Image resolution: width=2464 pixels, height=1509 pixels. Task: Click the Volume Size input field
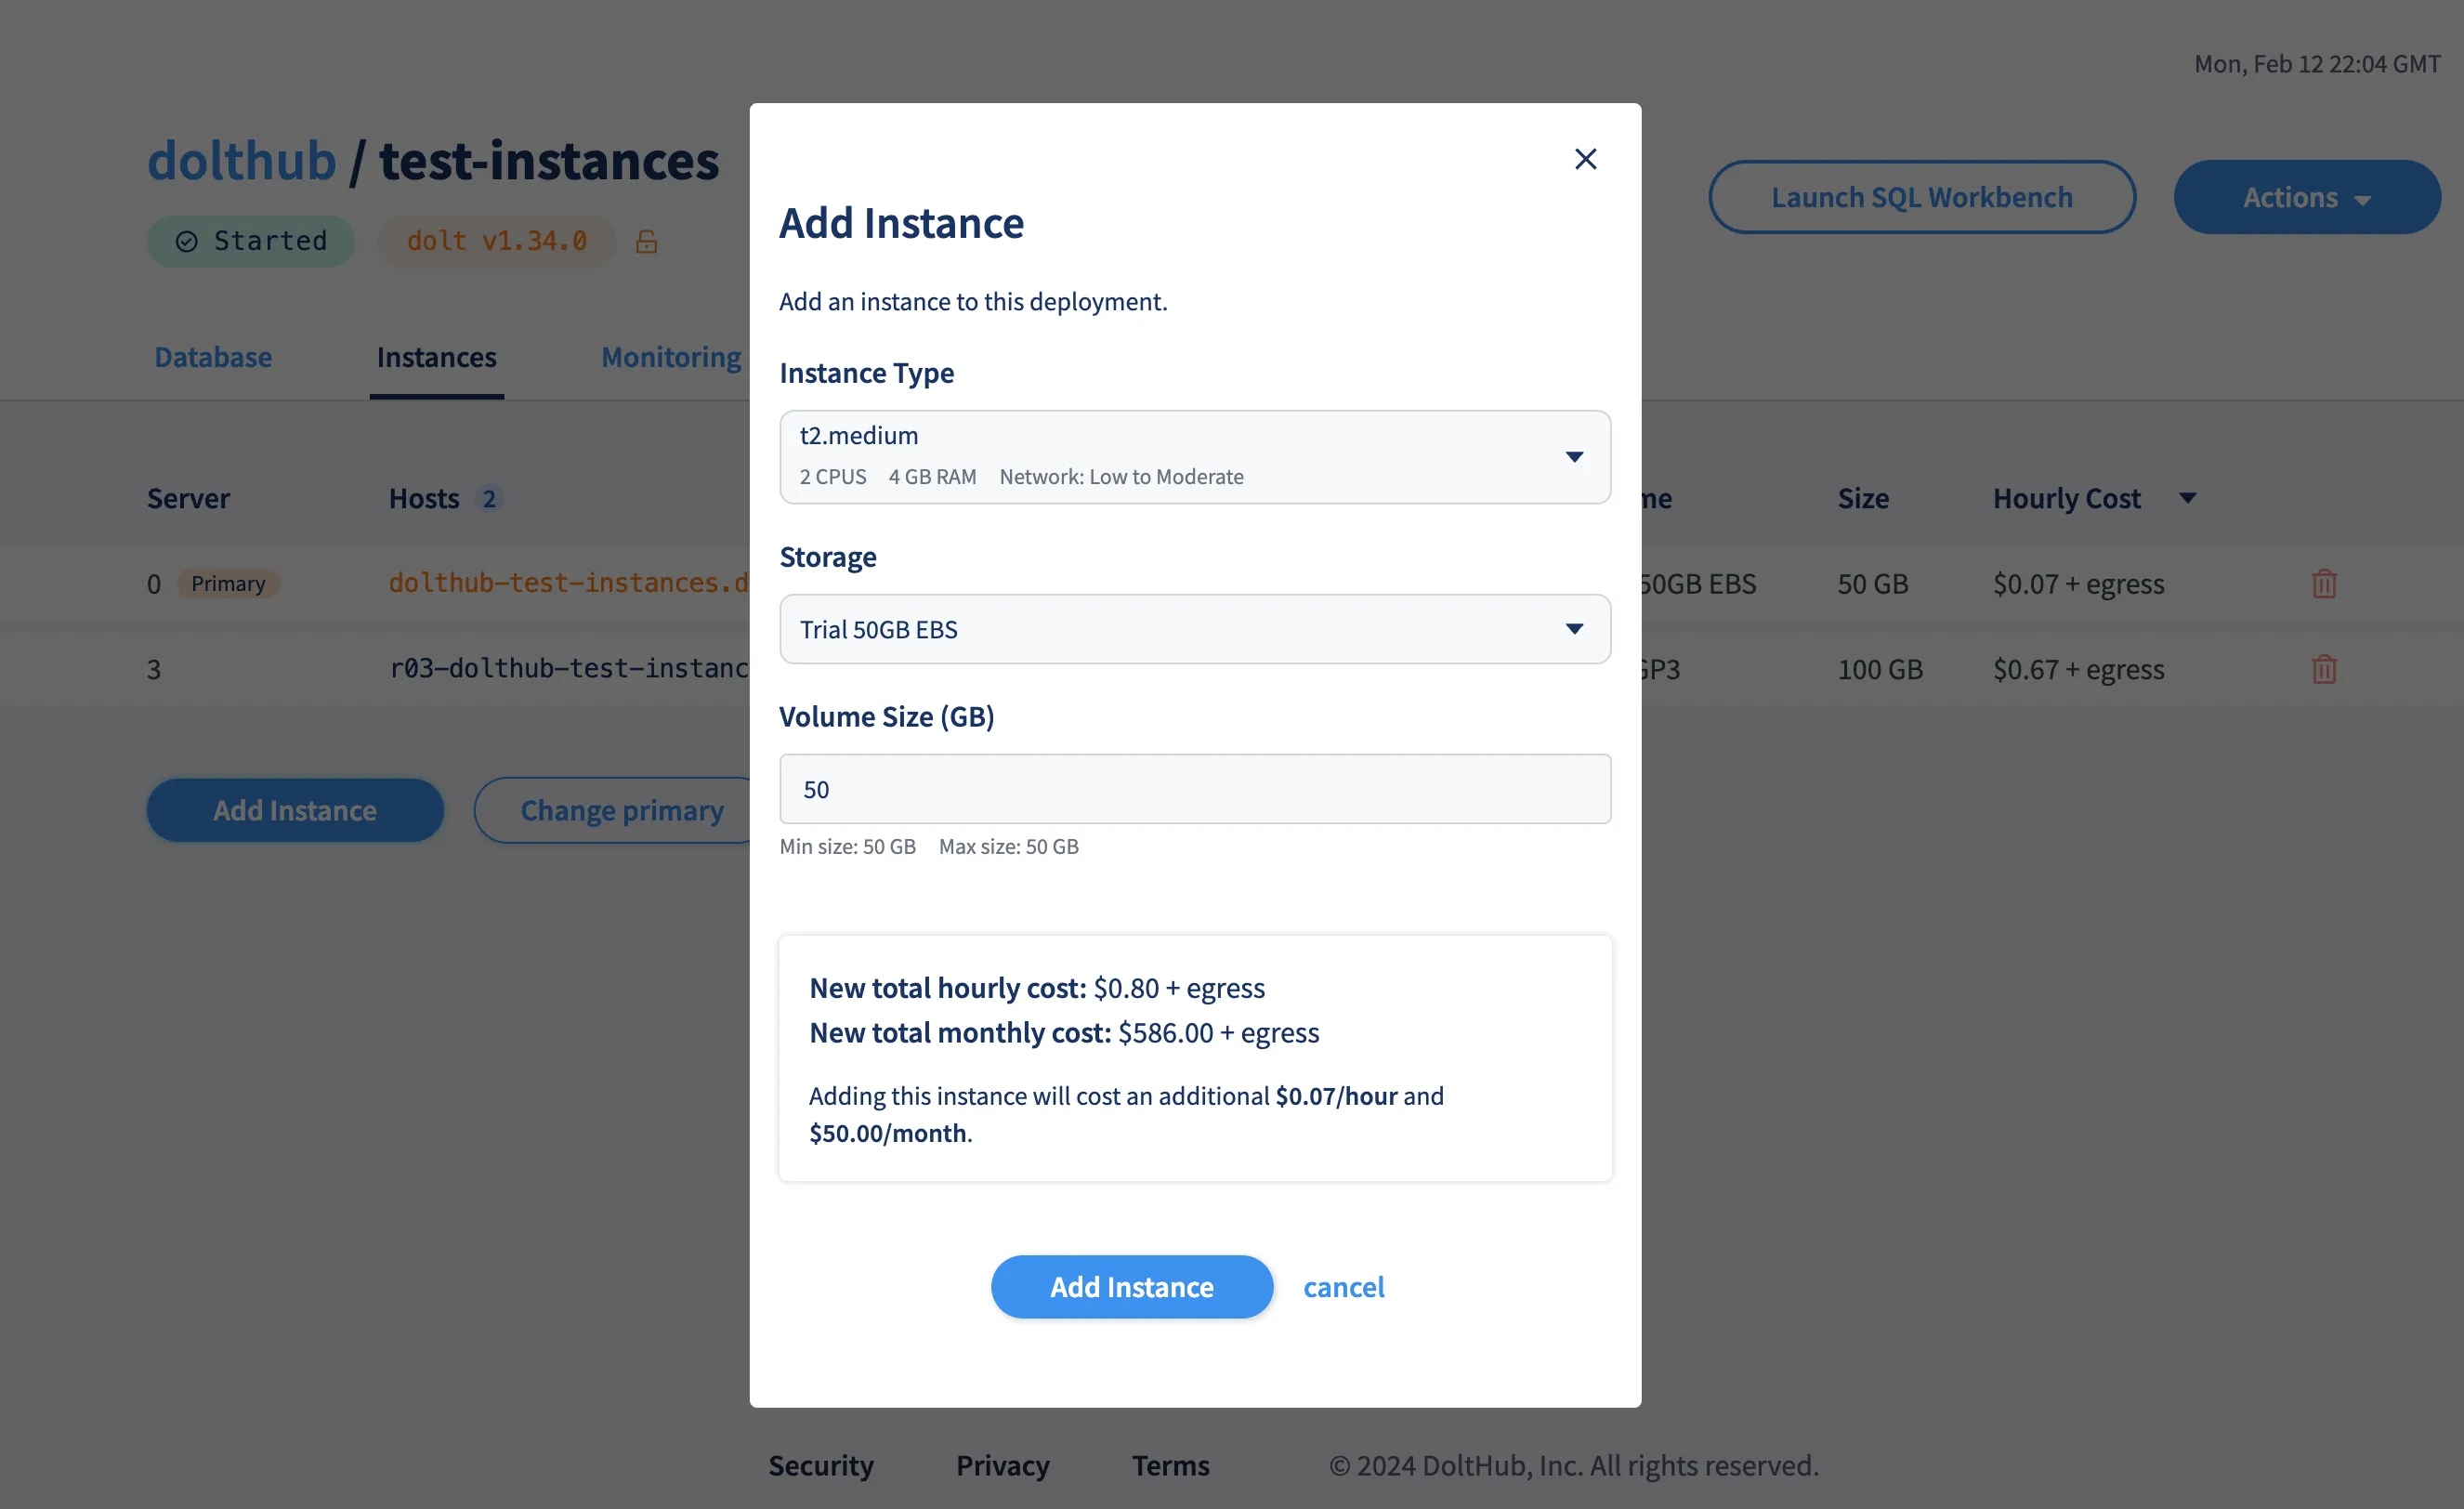click(1194, 789)
